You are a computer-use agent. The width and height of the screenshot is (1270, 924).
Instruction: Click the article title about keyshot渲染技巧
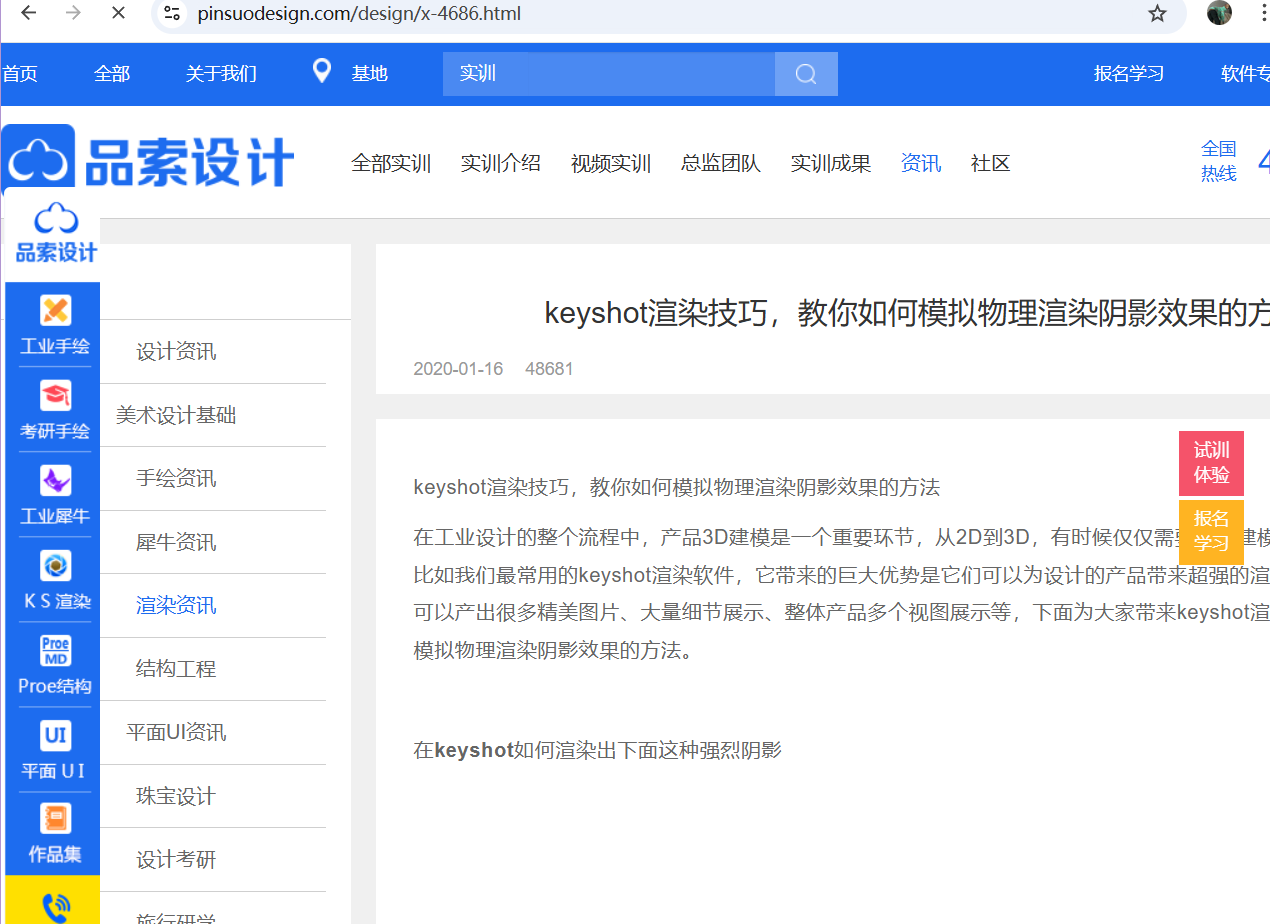(907, 314)
